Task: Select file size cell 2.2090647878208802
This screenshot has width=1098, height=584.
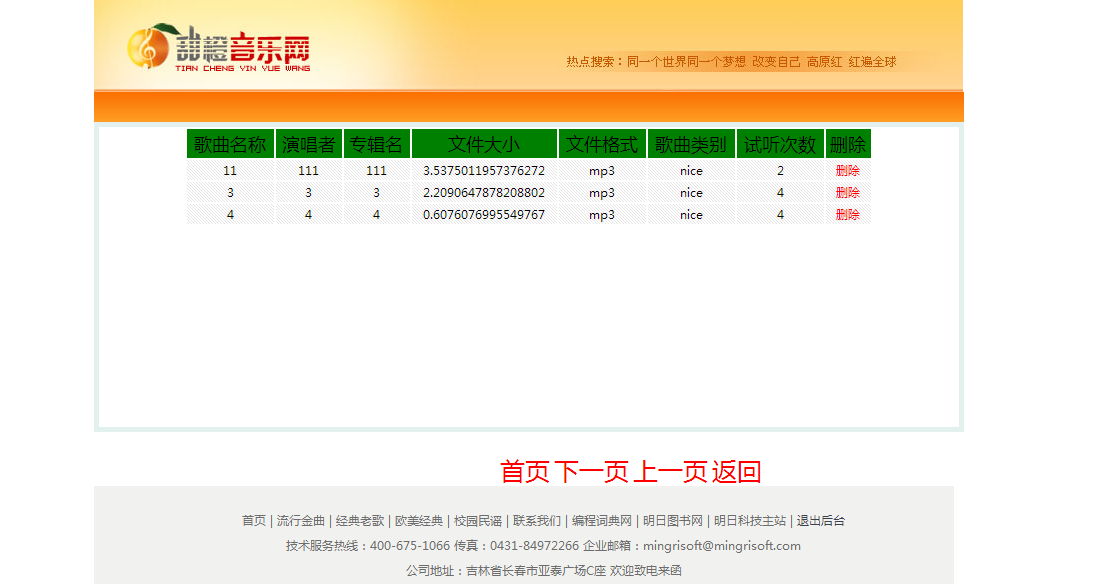Action: [484, 193]
